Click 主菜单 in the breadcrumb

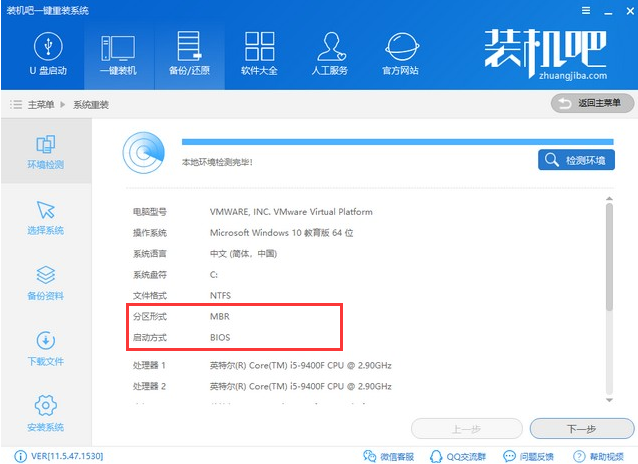pyautogui.click(x=41, y=104)
